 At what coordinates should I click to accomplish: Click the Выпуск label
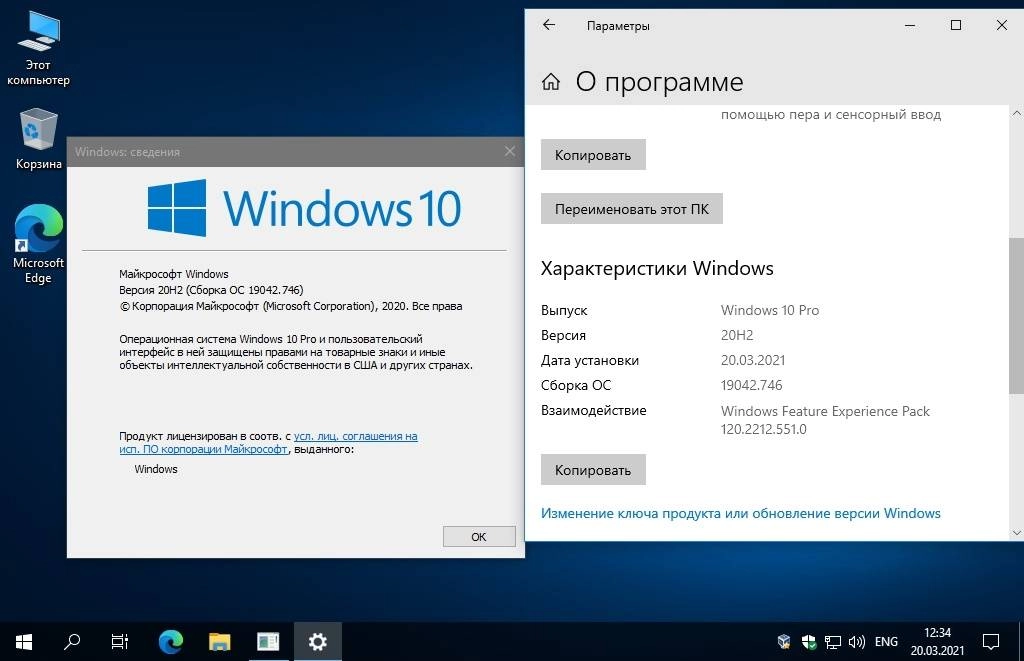(x=564, y=310)
